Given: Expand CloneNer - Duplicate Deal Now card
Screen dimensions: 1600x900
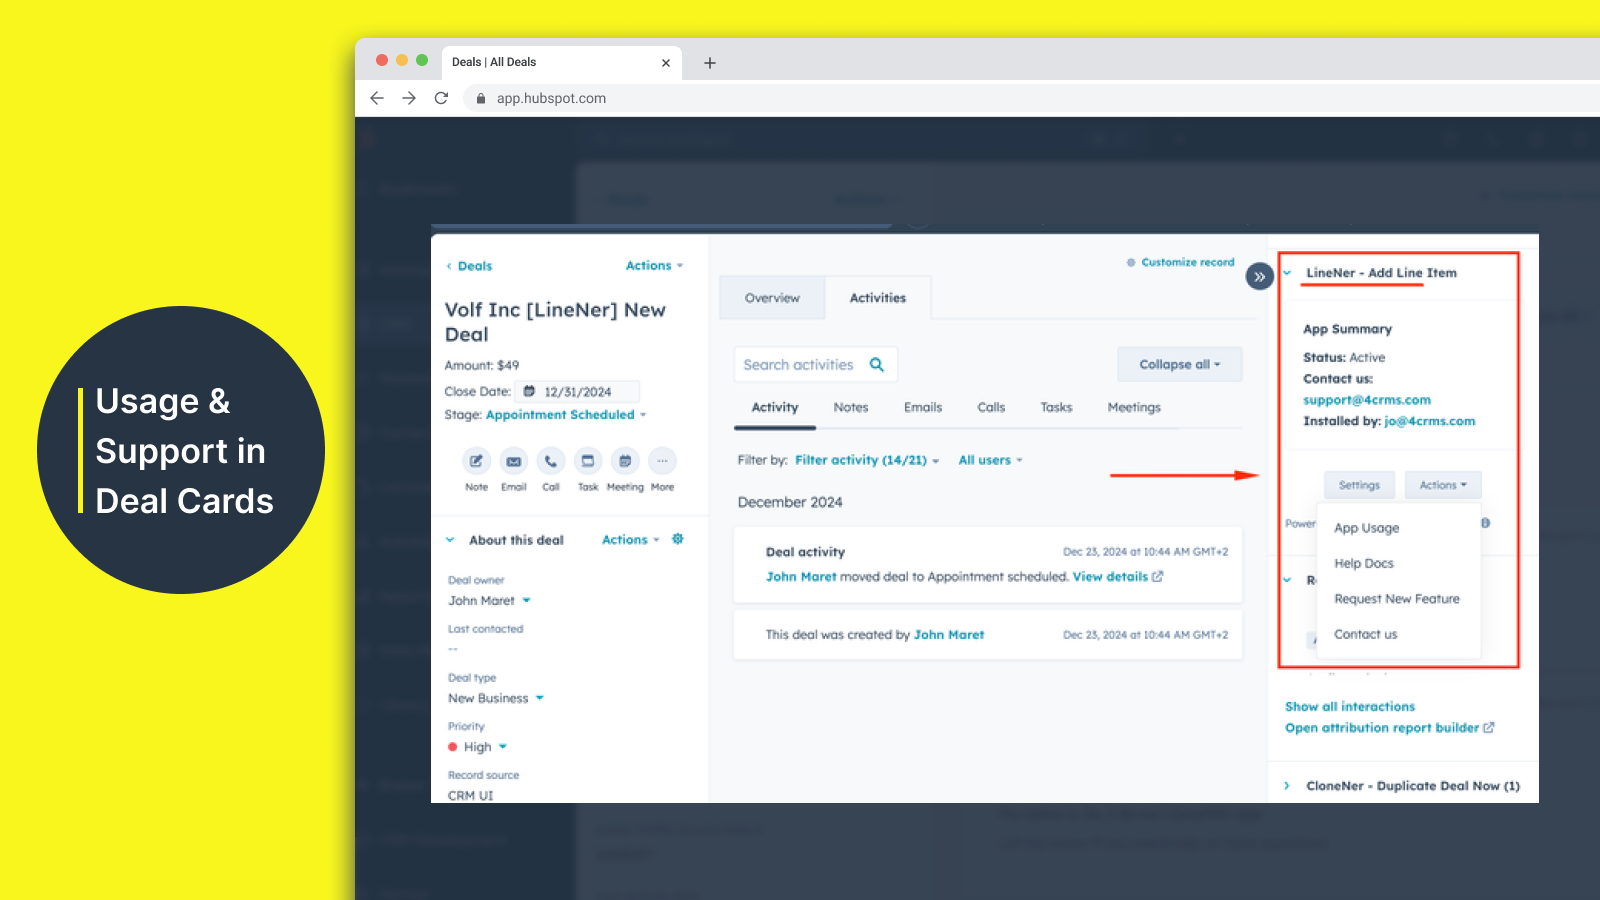Looking at the screenshot, I should (x=1287, y=786).
